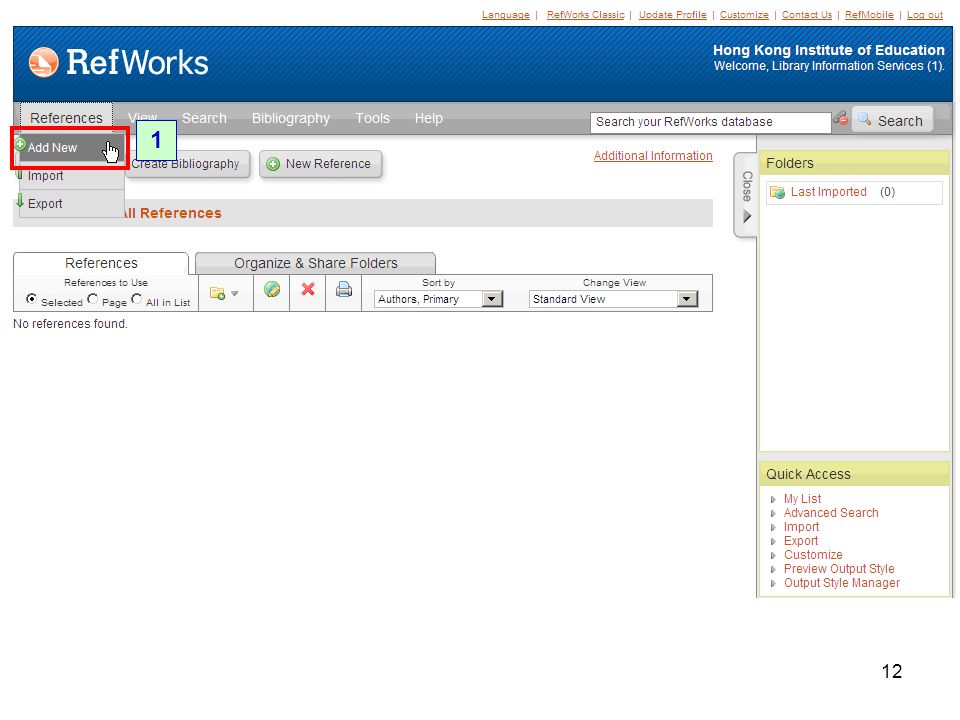
Task: Click the Search your RefWorks database field
Action: pos(710,122)
